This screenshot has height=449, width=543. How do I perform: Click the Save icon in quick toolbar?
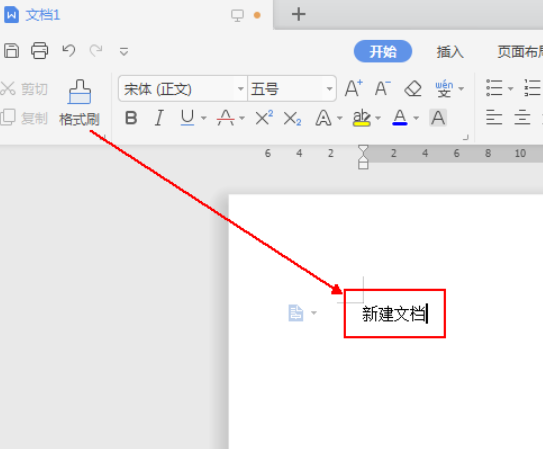tap(11, 51)
